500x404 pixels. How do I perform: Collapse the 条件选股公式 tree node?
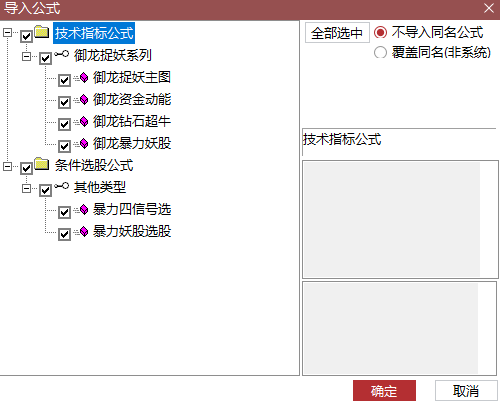click(7, 166)
